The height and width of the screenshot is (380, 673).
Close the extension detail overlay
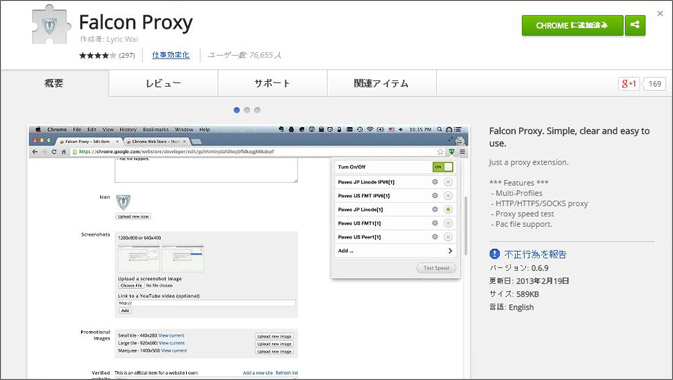point(660,14)
